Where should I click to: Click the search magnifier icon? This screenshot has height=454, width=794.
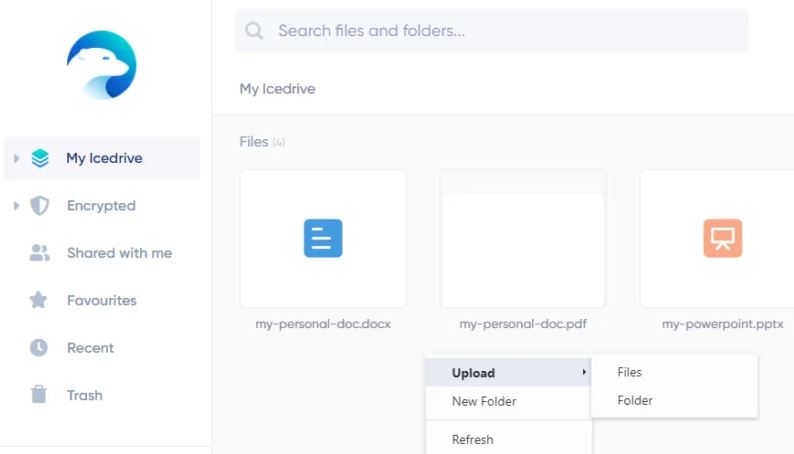point(254,31)
